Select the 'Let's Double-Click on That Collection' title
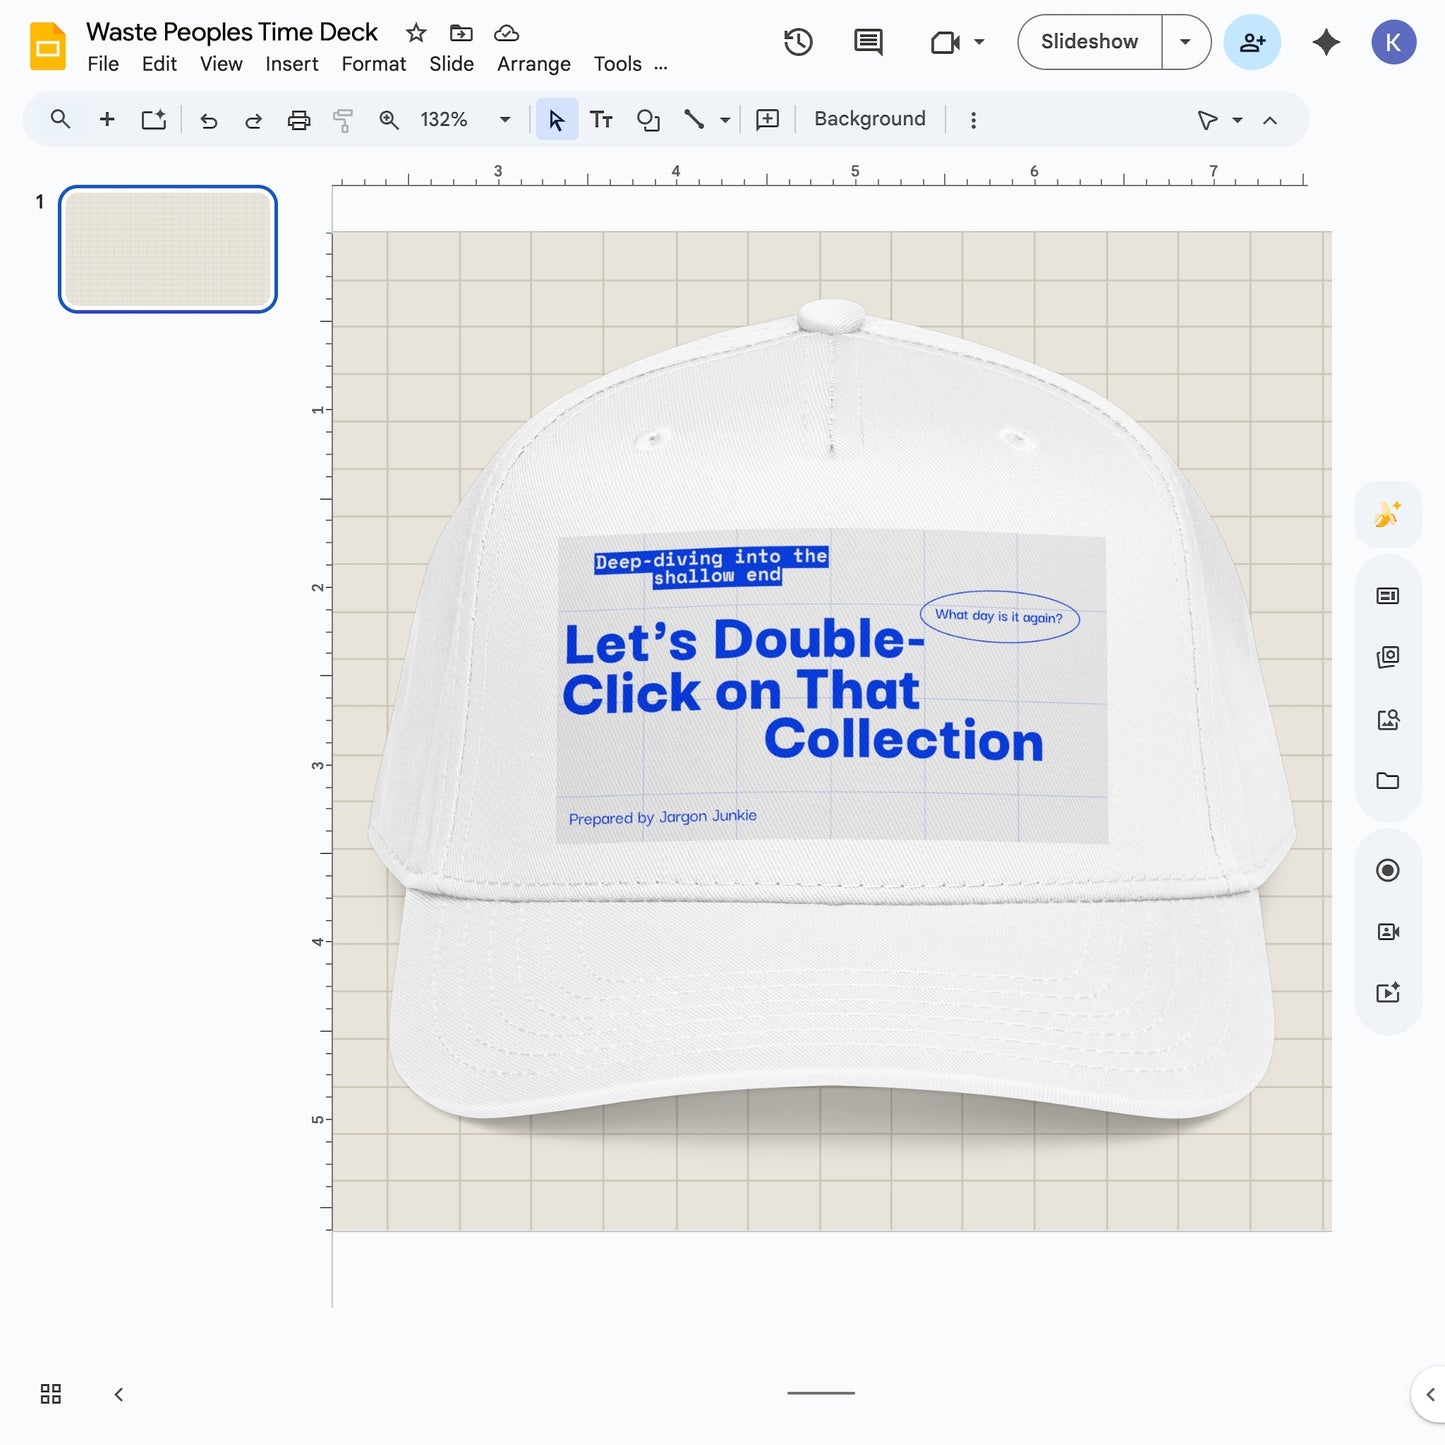 pyautogui.click(x=803, y=690)
